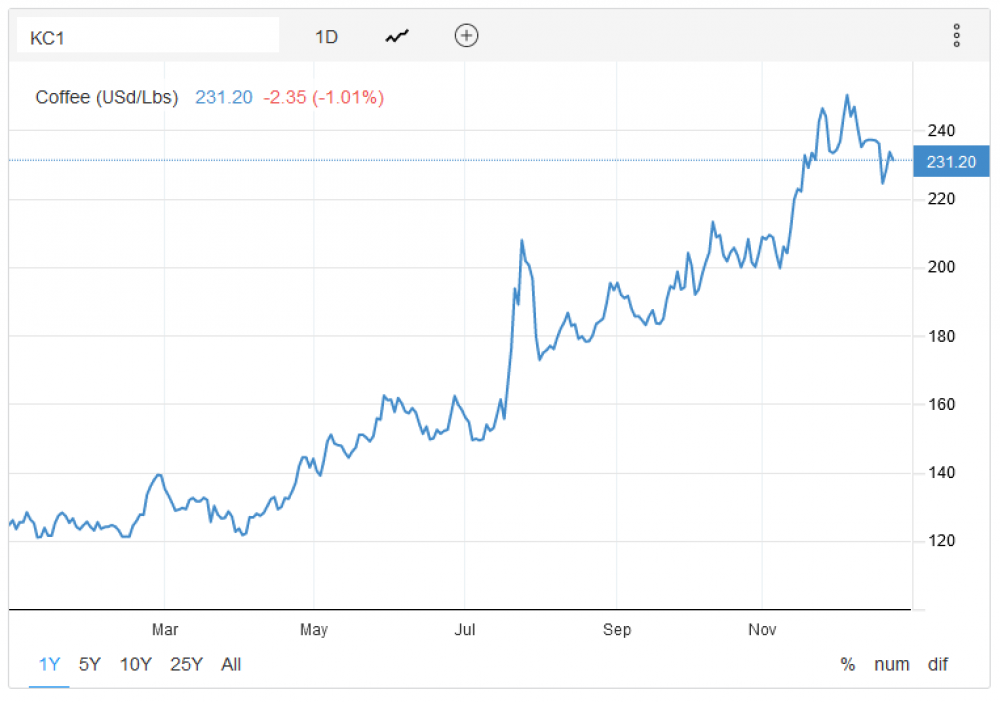Click the Jul marker on time axis

[465, 630]
